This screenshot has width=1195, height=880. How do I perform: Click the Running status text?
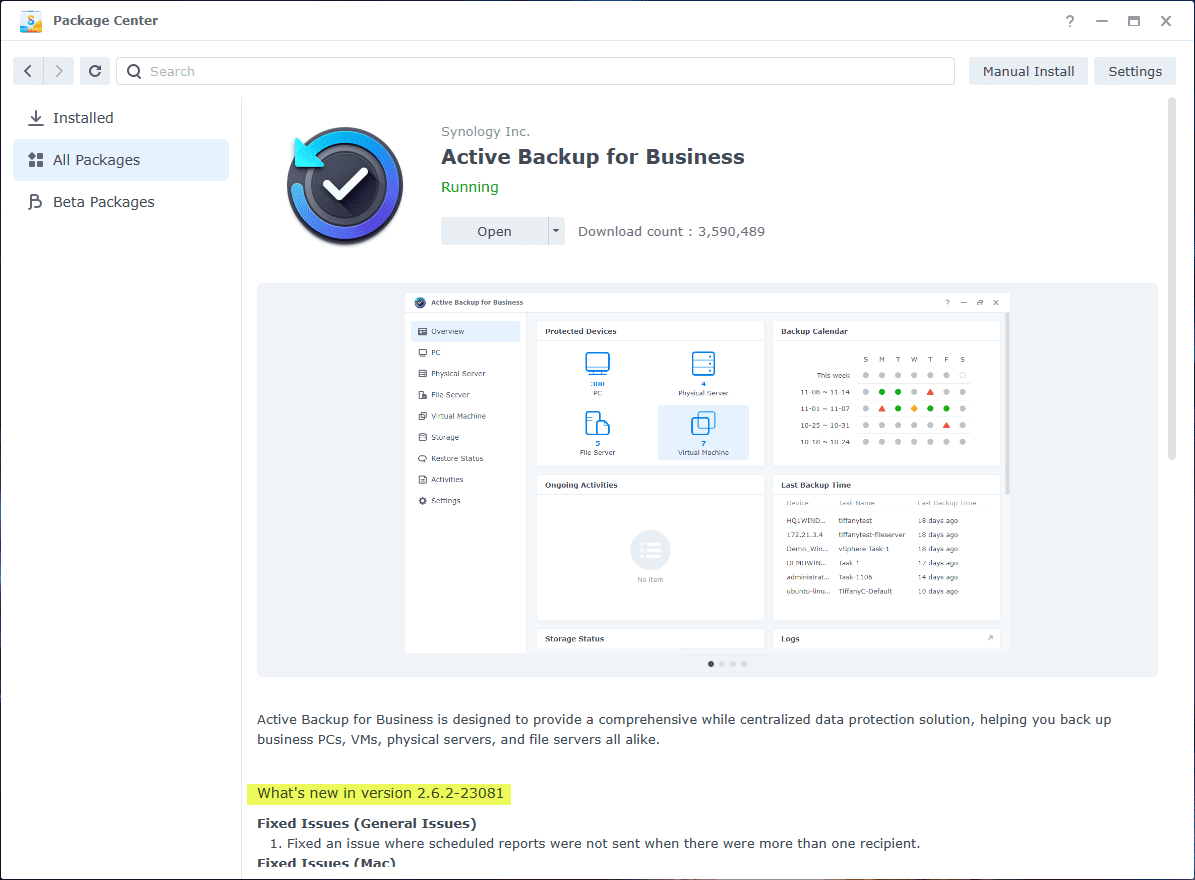[x=469, y=187]
